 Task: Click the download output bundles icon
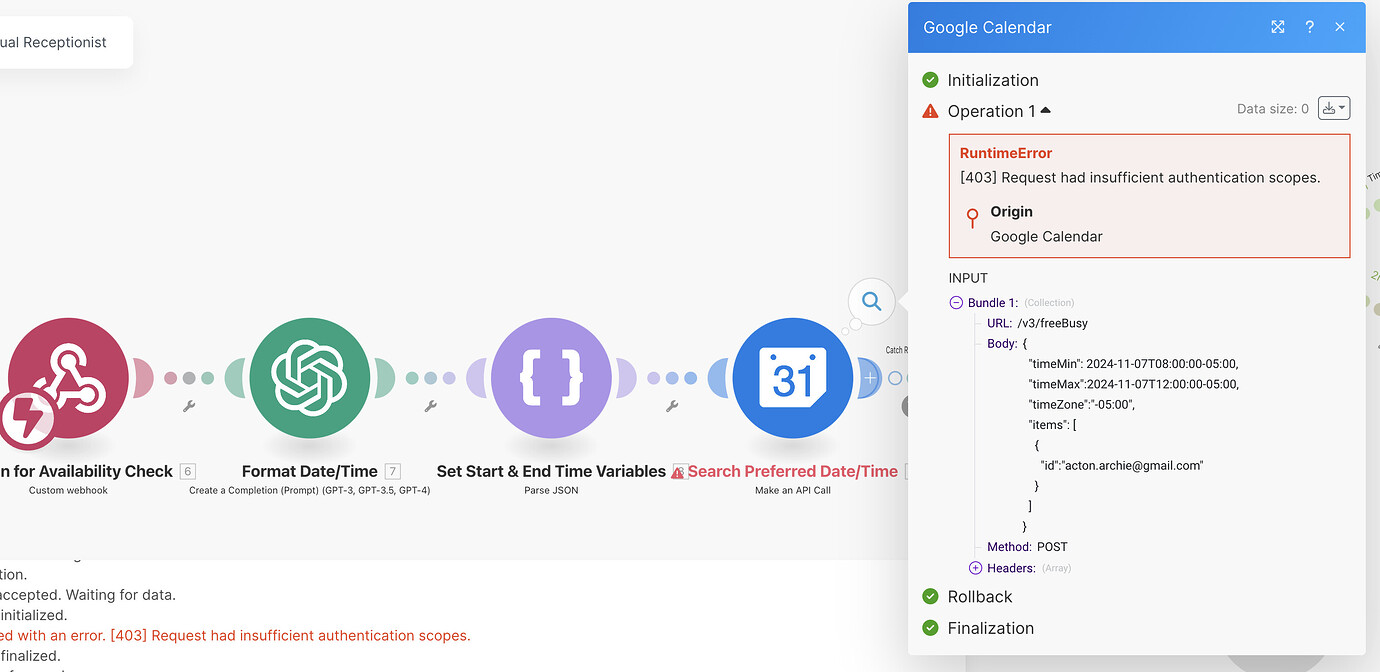pyautogui.click(x=1330, y=108)
